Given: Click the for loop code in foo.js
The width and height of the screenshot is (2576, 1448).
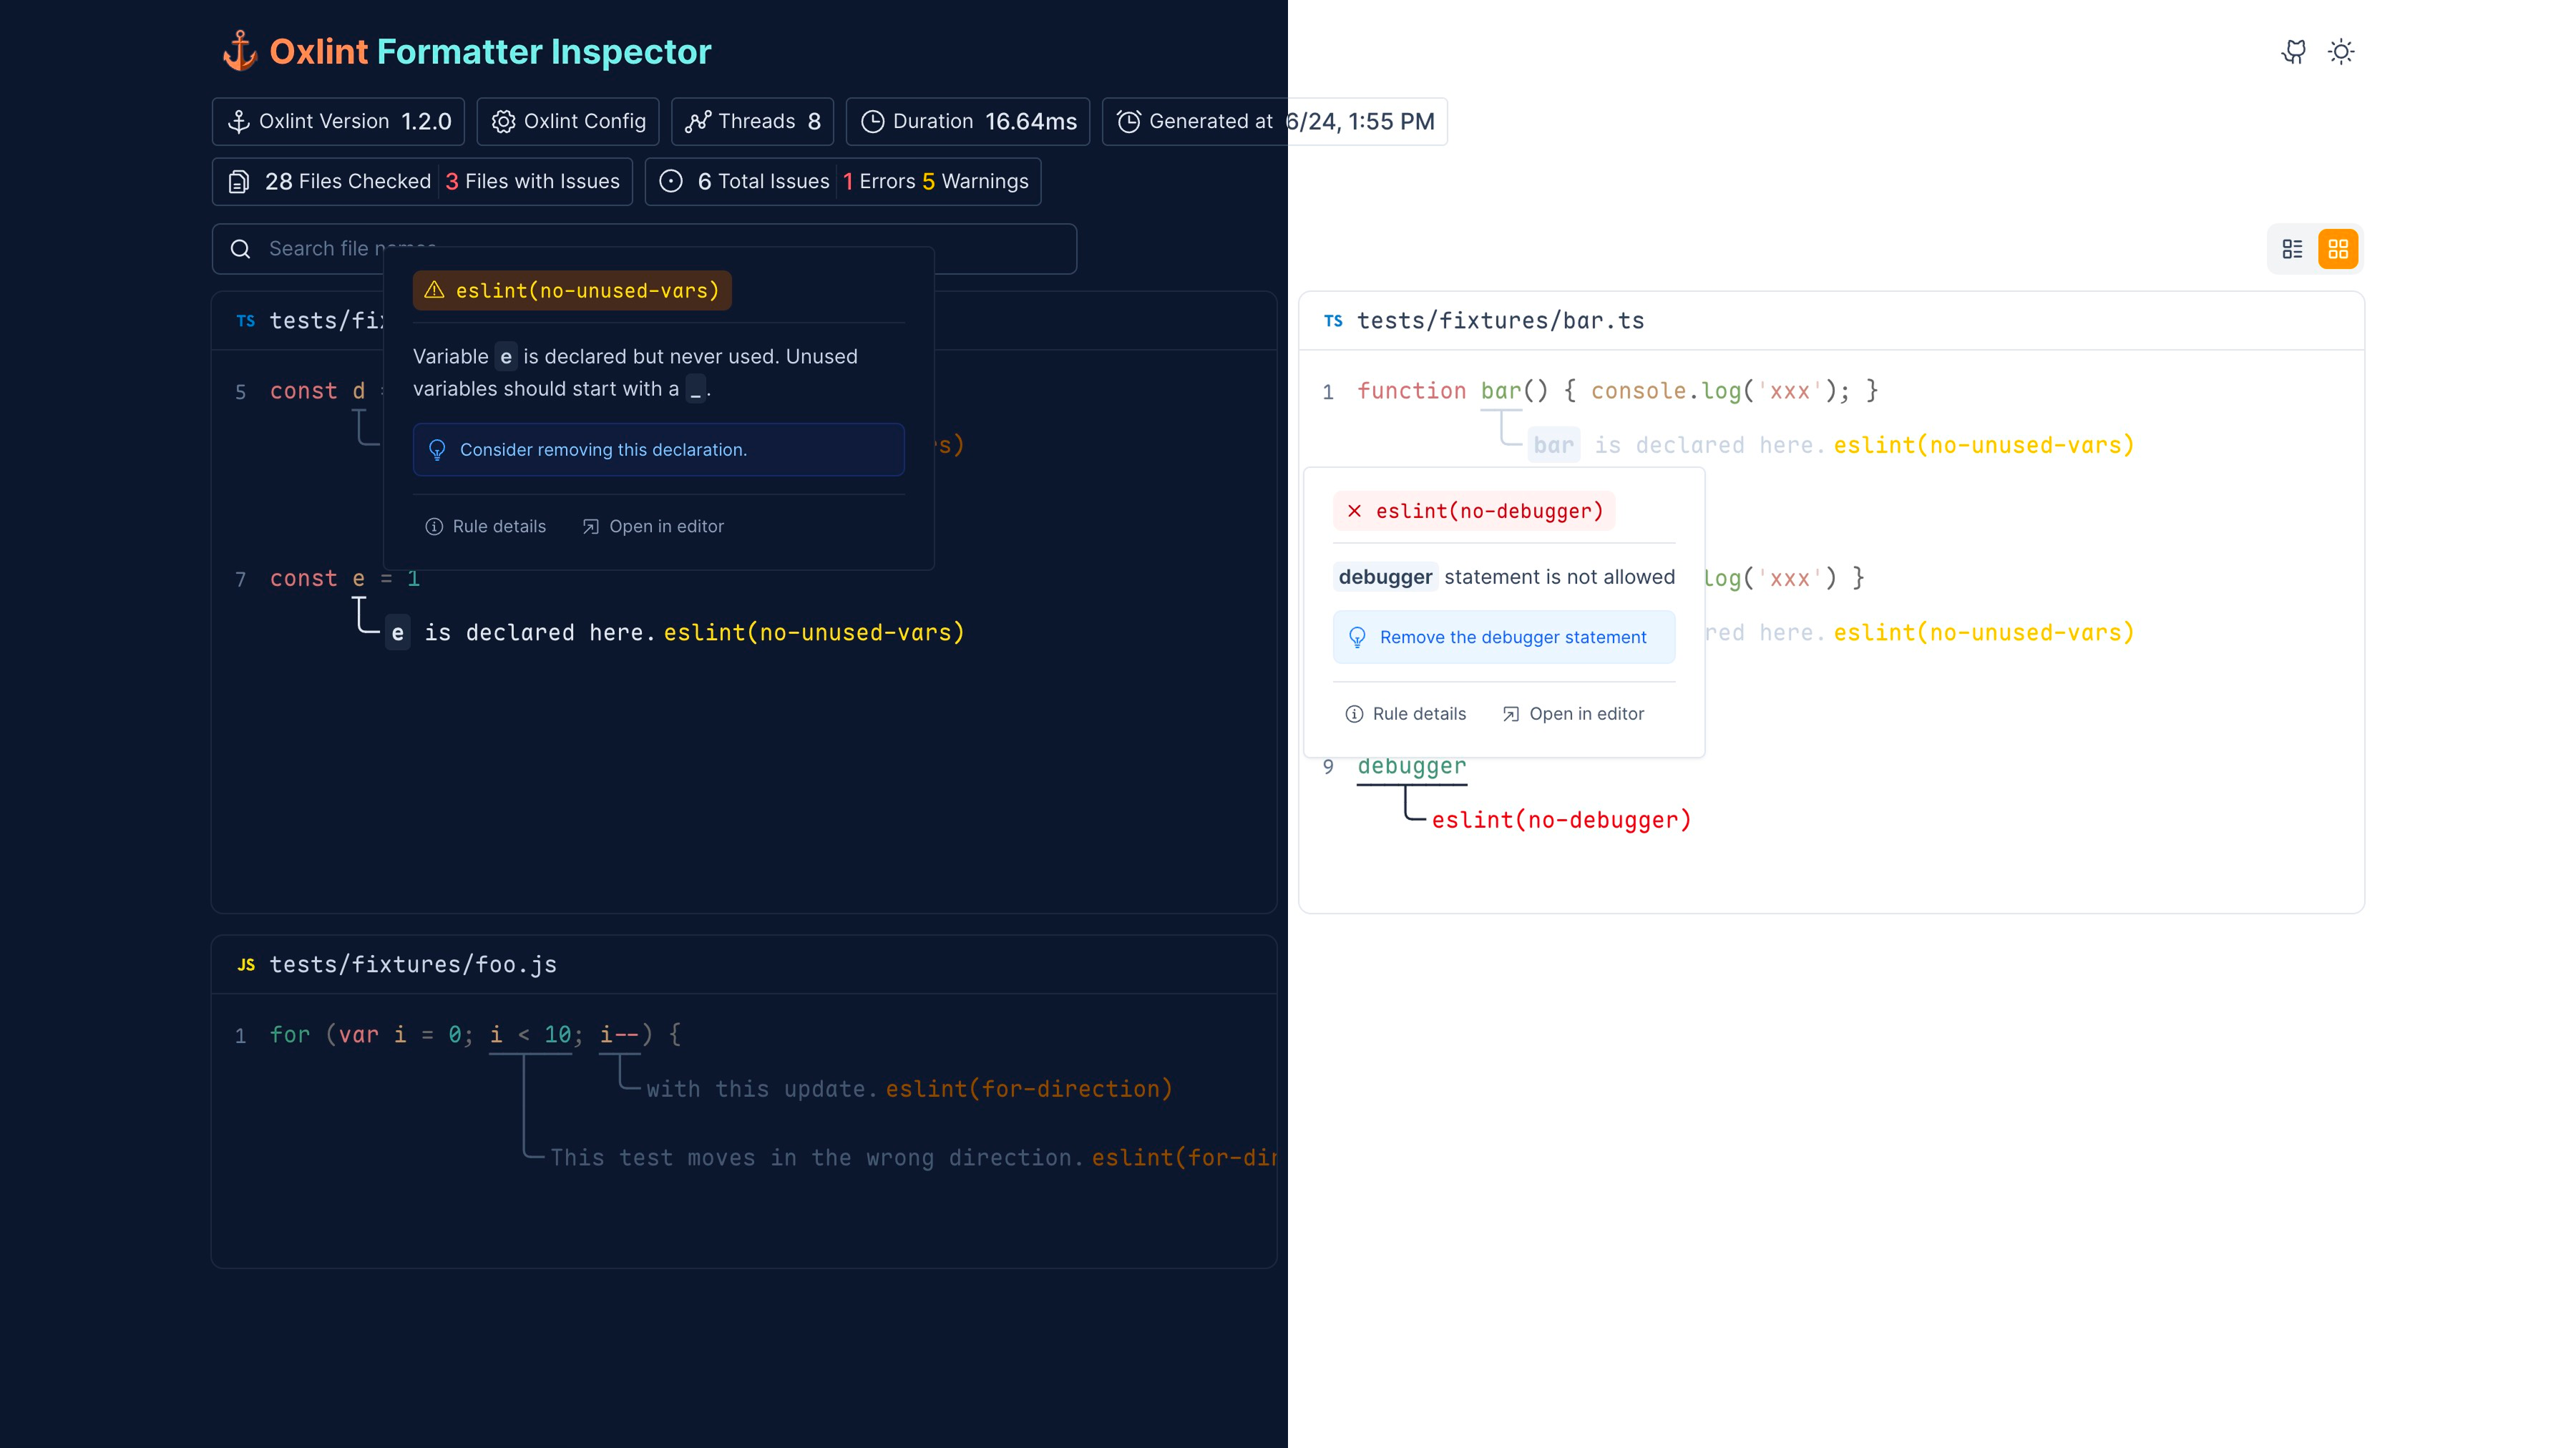Looking at the screenshot, I should pyautogui.click(x=475, y=1035).
